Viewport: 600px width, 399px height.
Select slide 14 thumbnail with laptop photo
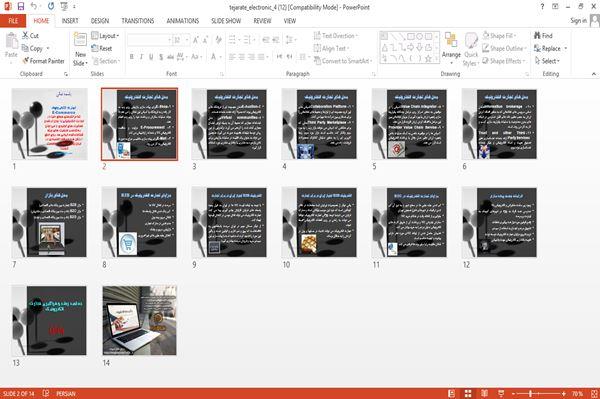[x=140, y=320]
